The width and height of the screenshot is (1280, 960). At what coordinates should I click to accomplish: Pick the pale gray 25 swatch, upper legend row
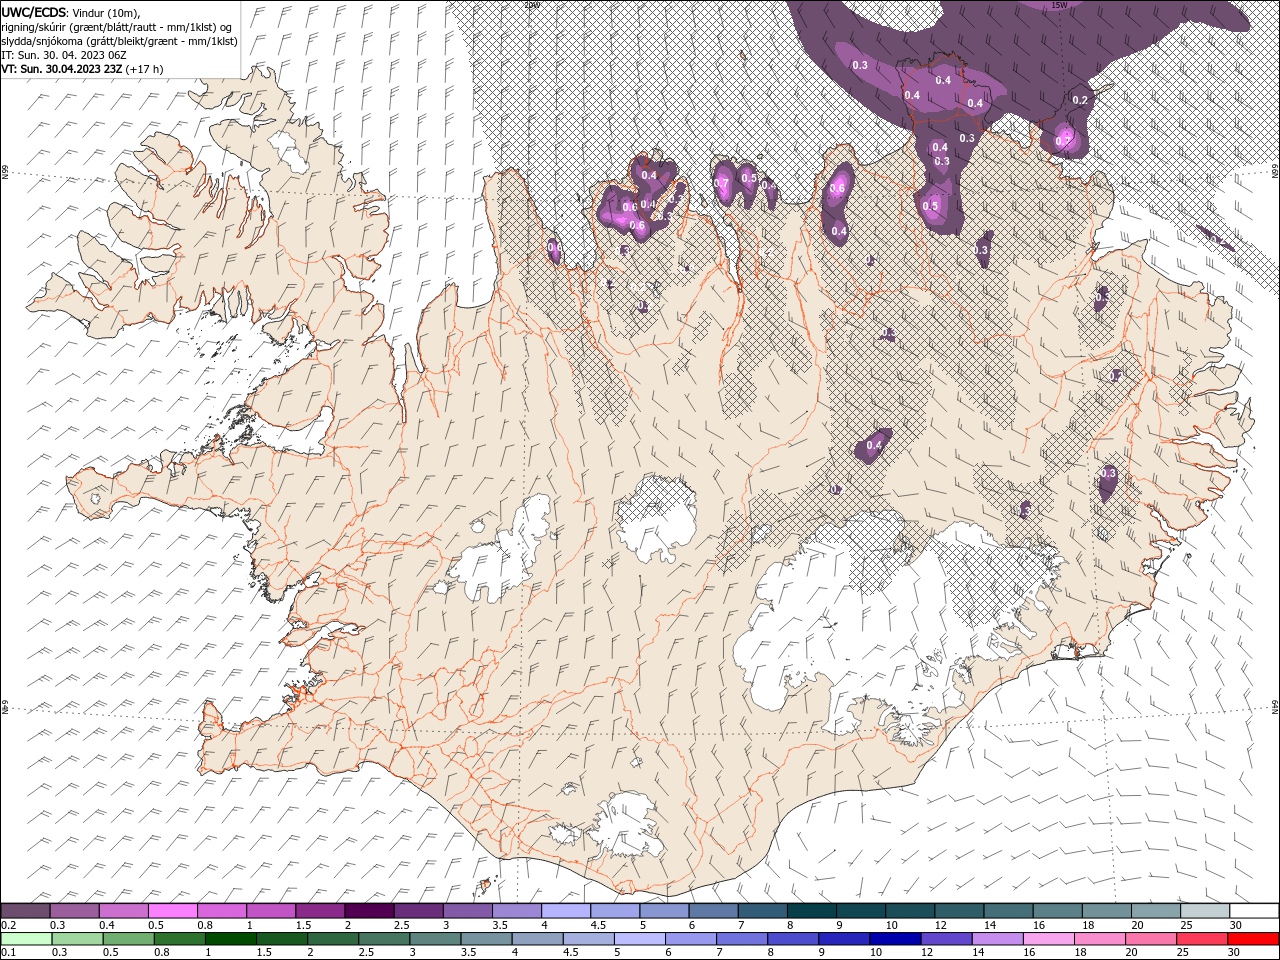pos(1204,910)
